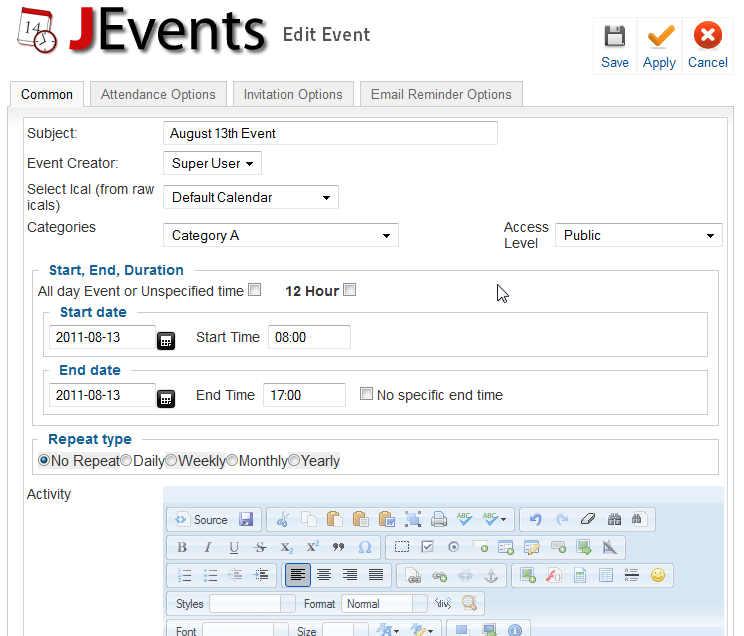Increase indent in editor
744x636 pixels.
pos(261,575)
